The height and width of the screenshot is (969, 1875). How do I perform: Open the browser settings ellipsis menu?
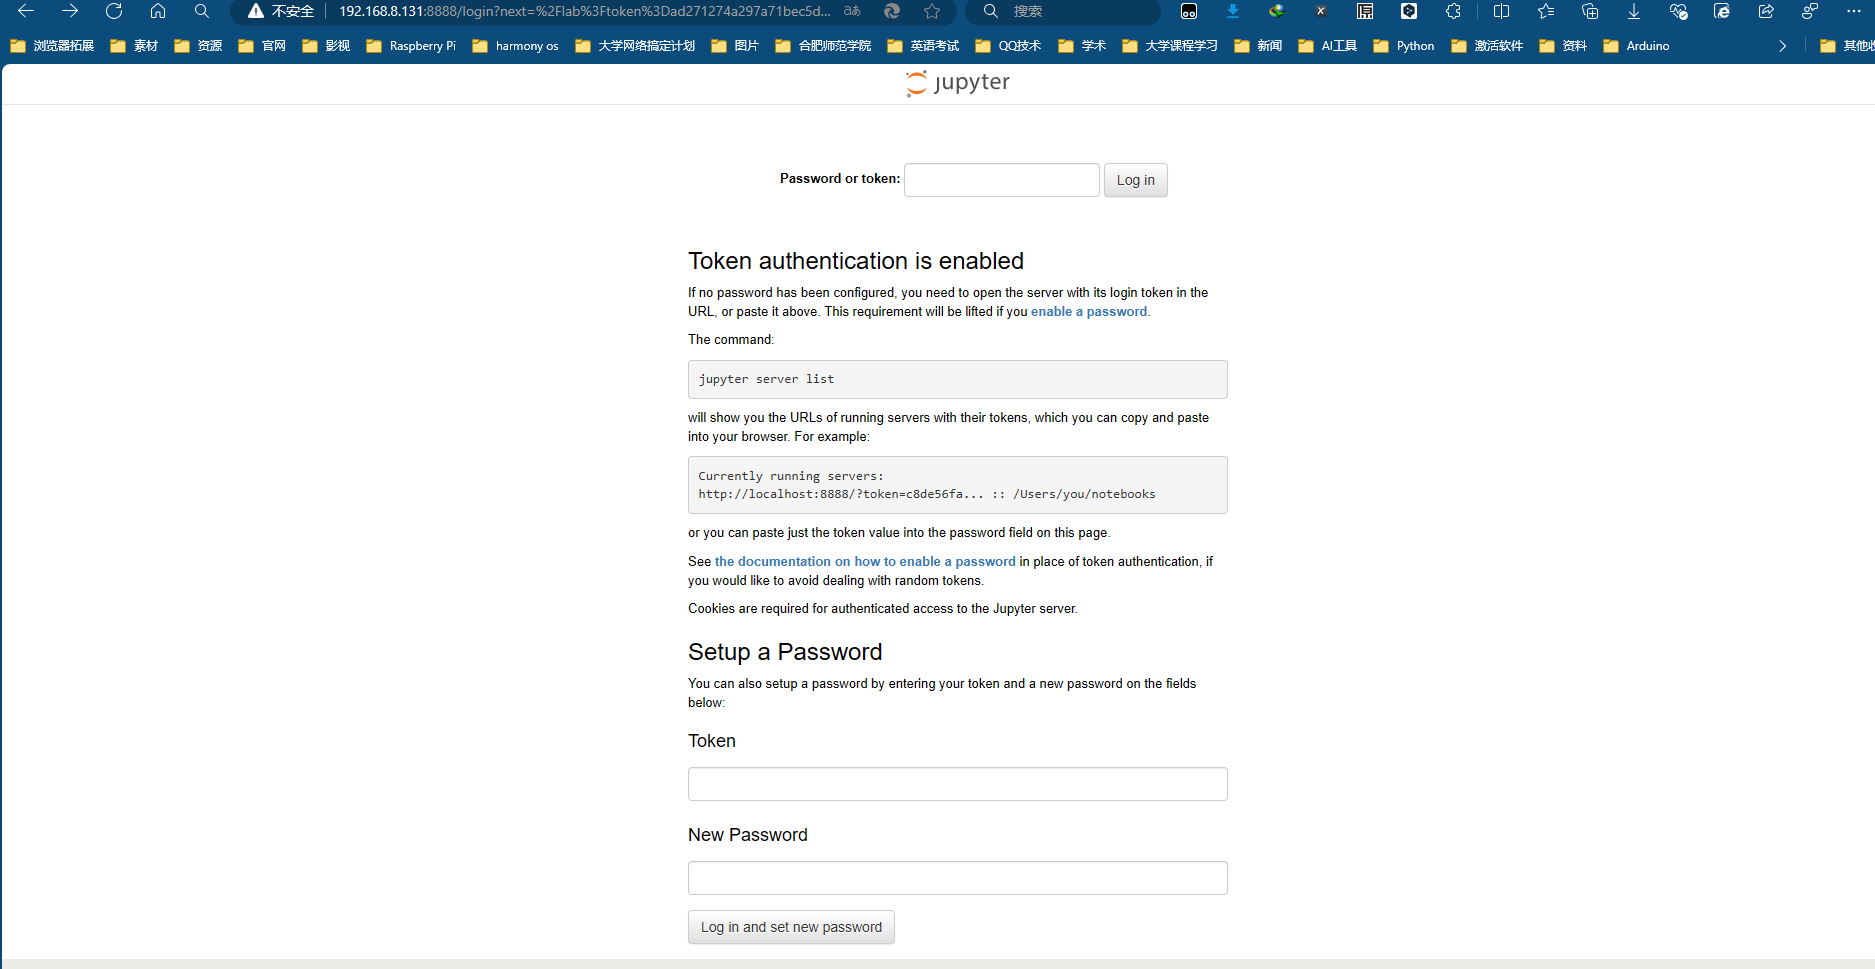1855,11
